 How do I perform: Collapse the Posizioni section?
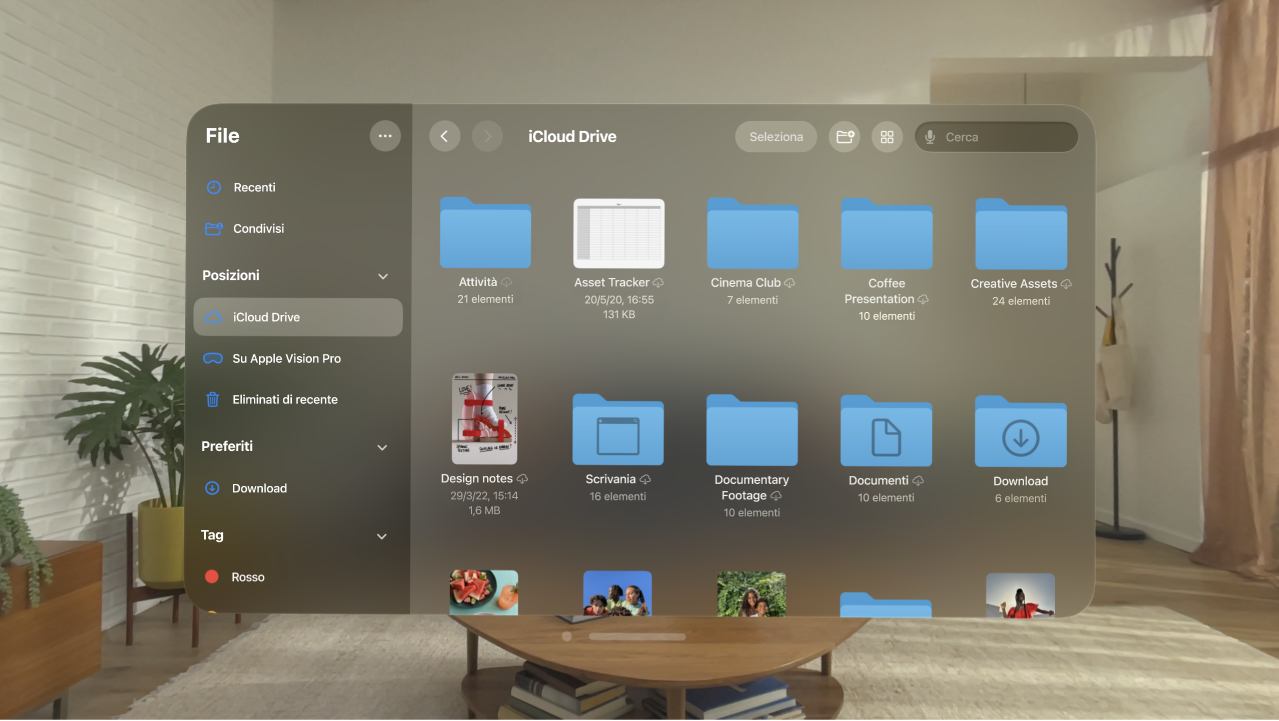click(382, 276)
